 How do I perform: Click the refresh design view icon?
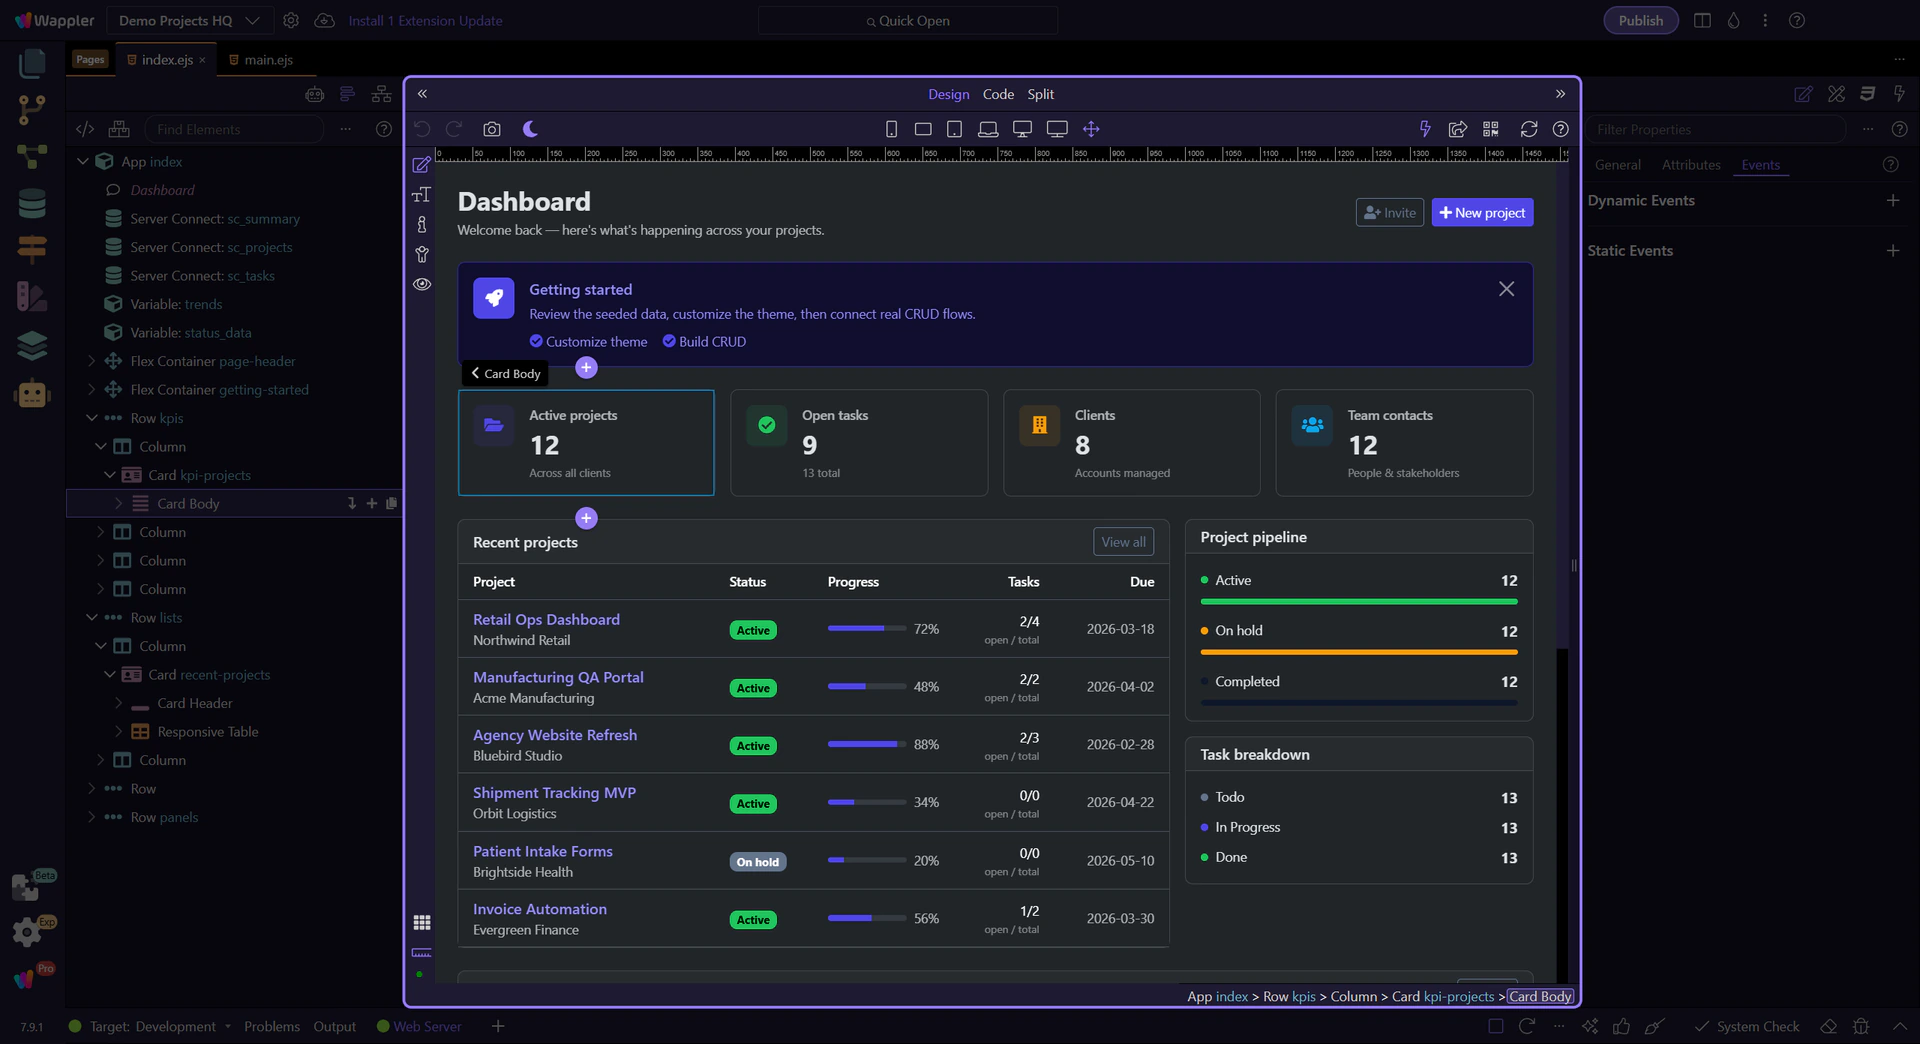pyautogui.click(x=1529, y=129)
